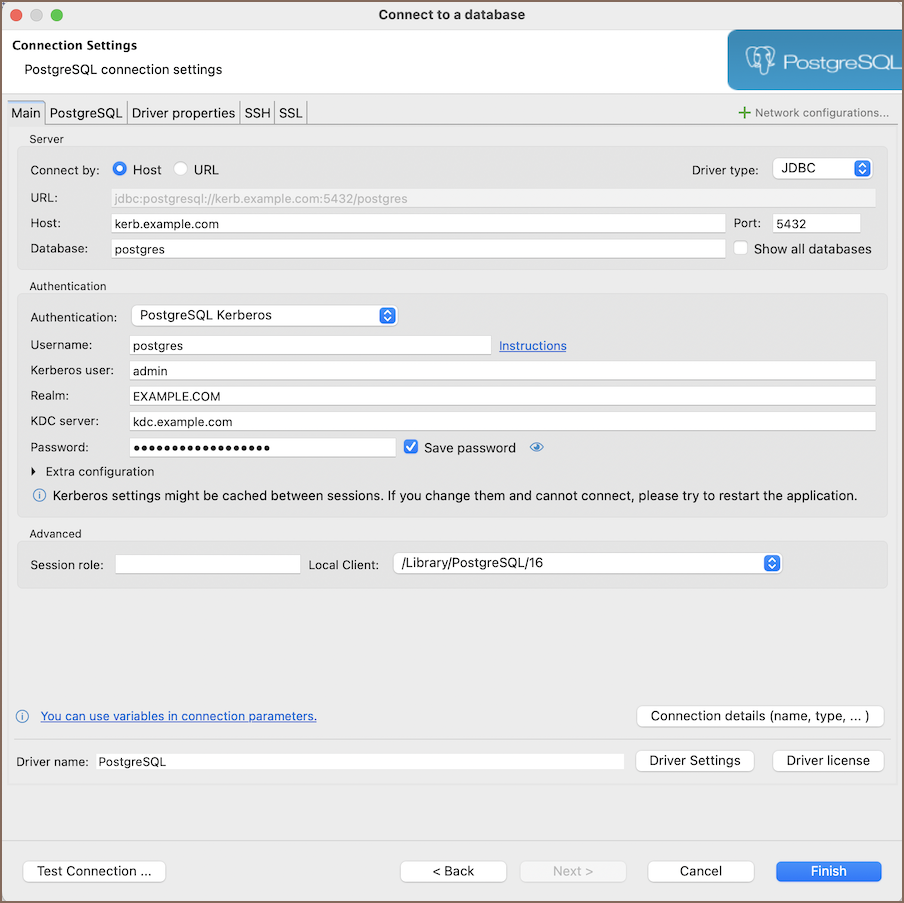Open the Kerberos Instructions link

click(x=532, y=346)
